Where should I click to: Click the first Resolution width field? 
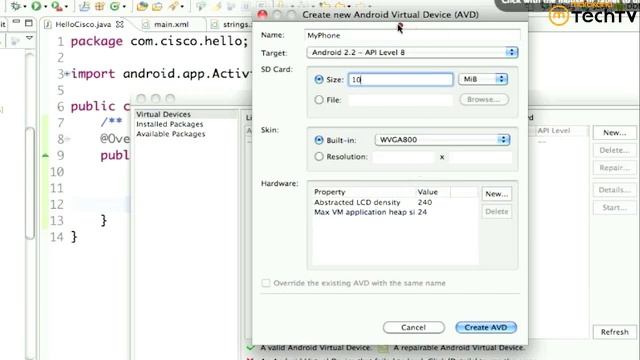pyautogui.click(x=403, y=157)
